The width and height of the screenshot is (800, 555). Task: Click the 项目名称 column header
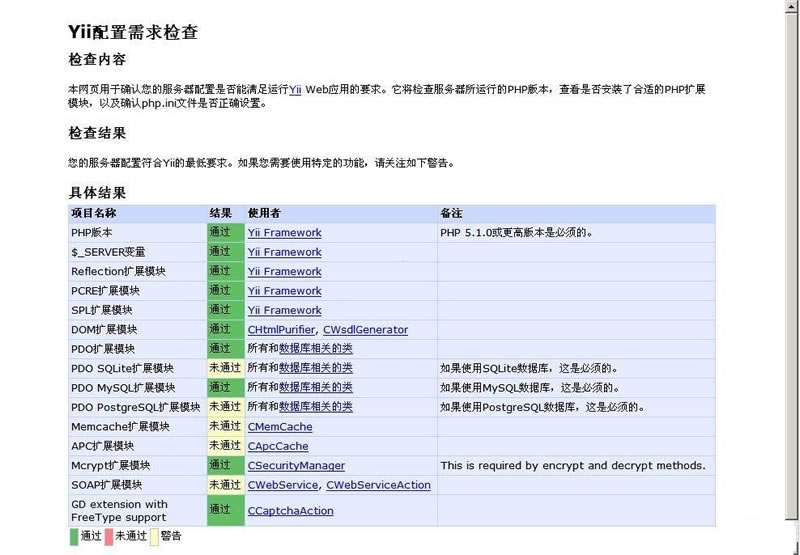pyautogui.click(x=137, y=213)
